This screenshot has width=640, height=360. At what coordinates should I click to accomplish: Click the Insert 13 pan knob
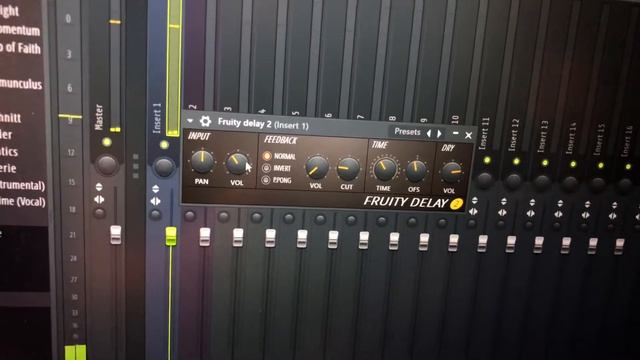point(542,182)
